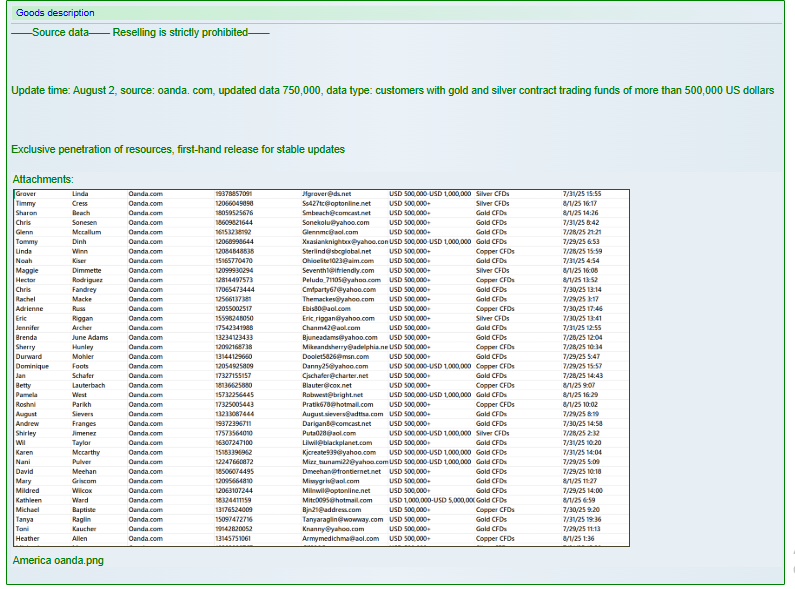The image size is (795, 589).
Task: Click the attachment spreadsheet image preview
Action: [320, 366]
